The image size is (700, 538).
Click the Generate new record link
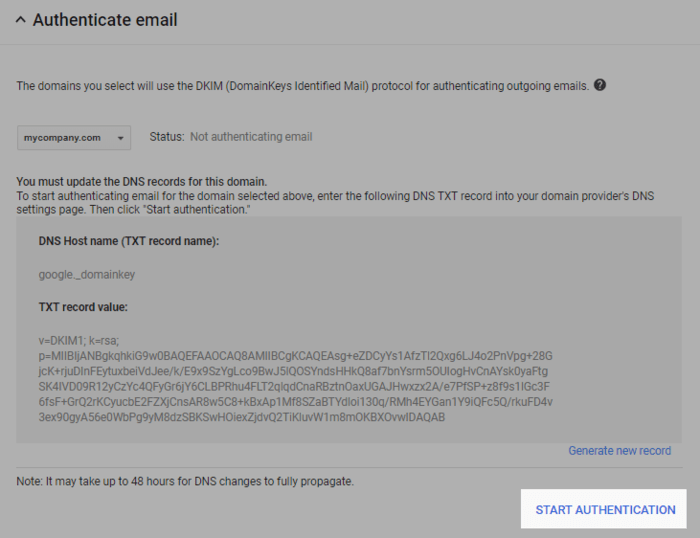coord(619,450)
